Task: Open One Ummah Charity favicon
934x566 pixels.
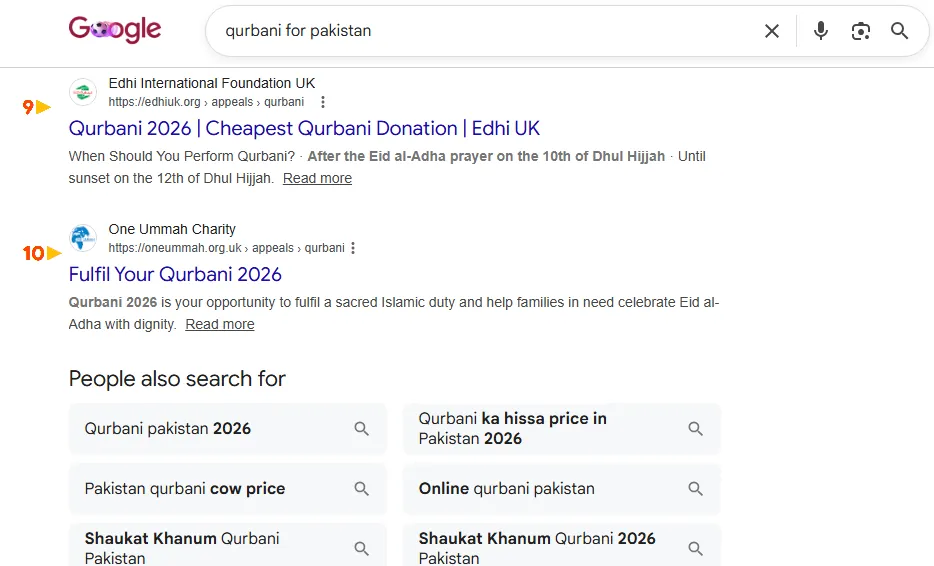Action: point(83,238)
